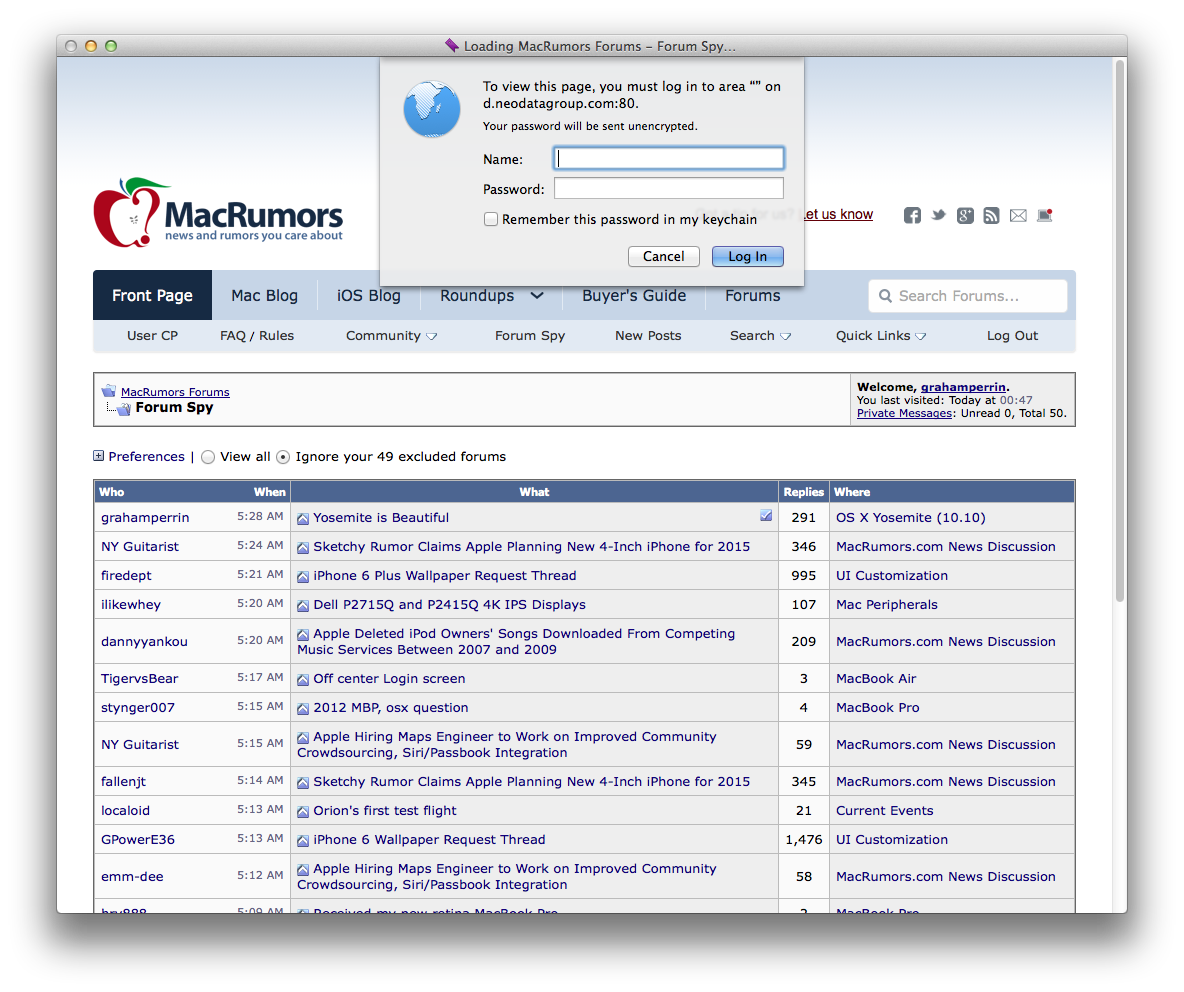Expand the Preferences plus box

pos(98,456)
